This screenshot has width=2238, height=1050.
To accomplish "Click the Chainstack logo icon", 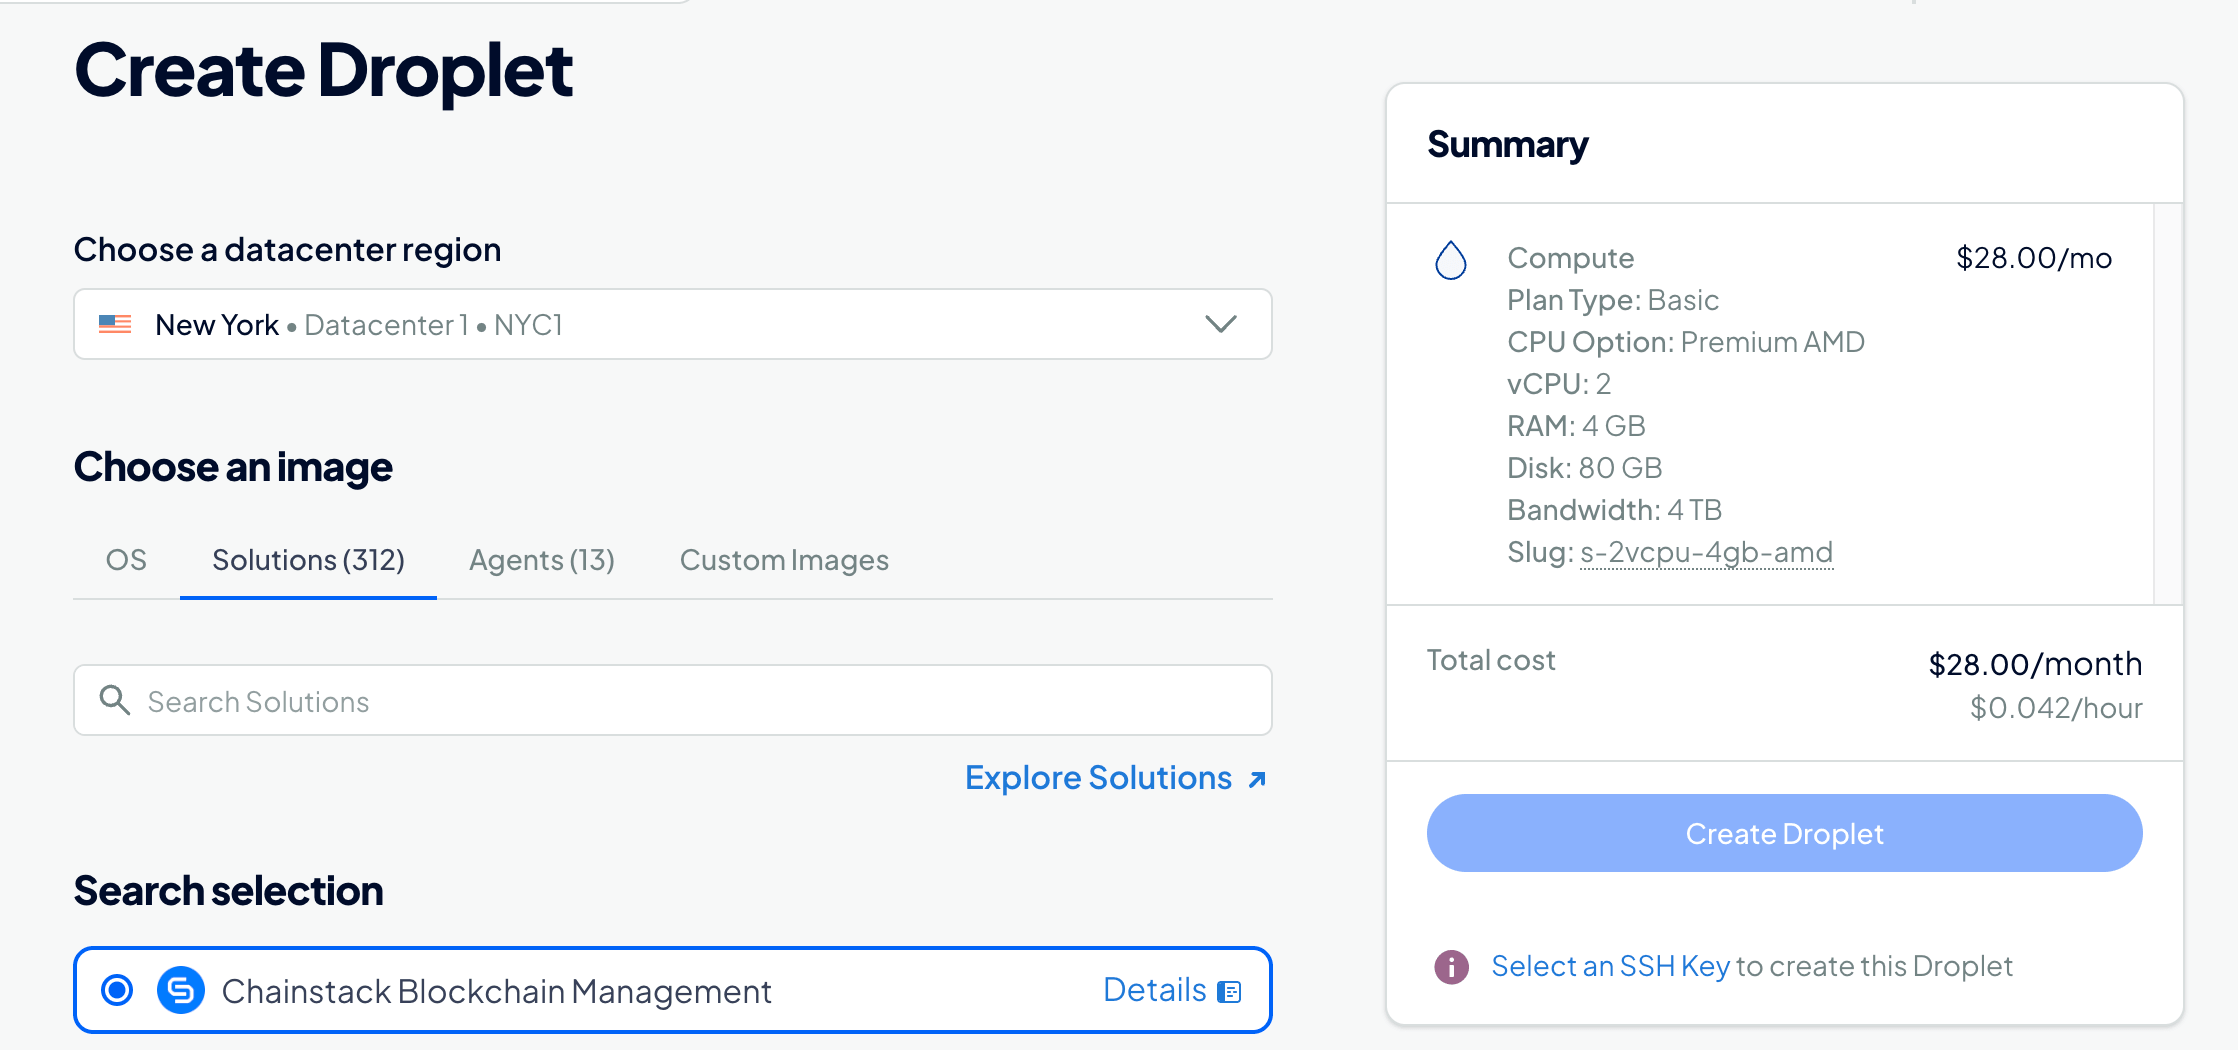I will 181,990.
